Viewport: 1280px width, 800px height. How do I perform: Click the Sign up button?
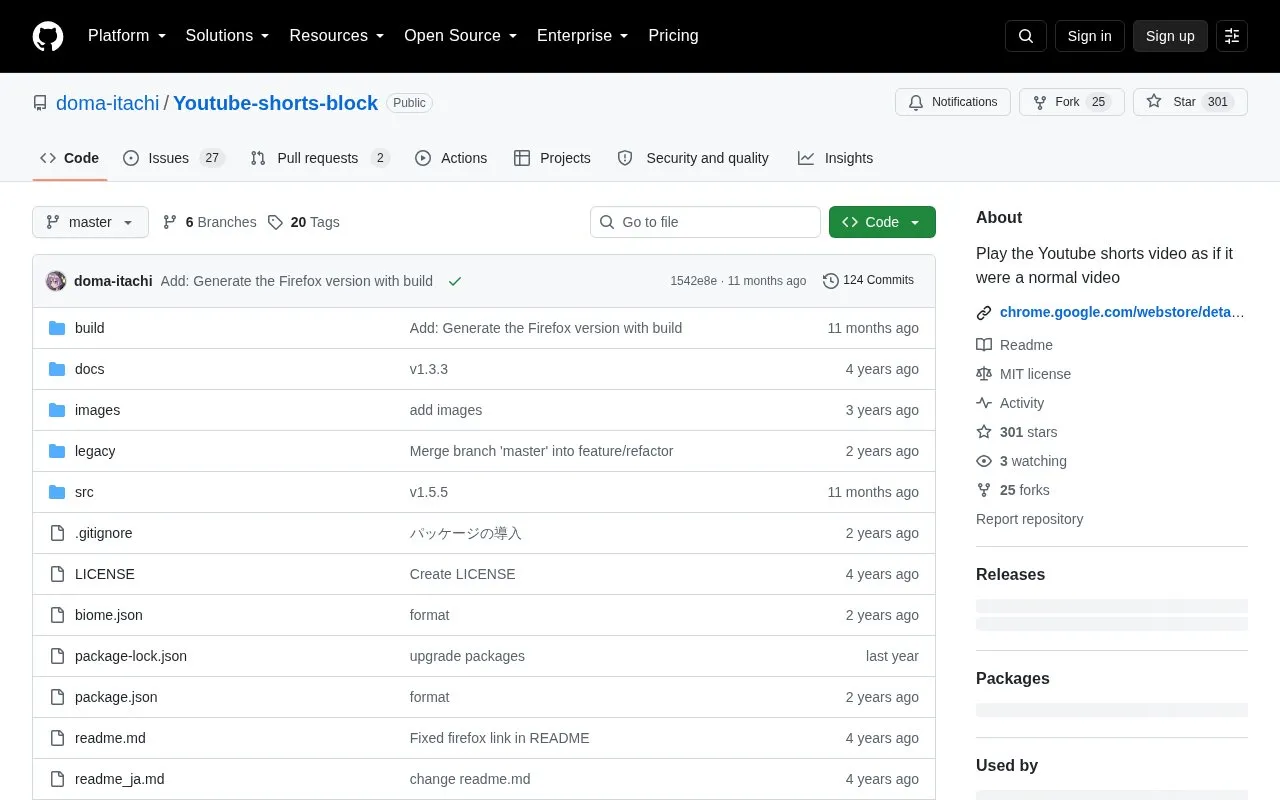1170,36
